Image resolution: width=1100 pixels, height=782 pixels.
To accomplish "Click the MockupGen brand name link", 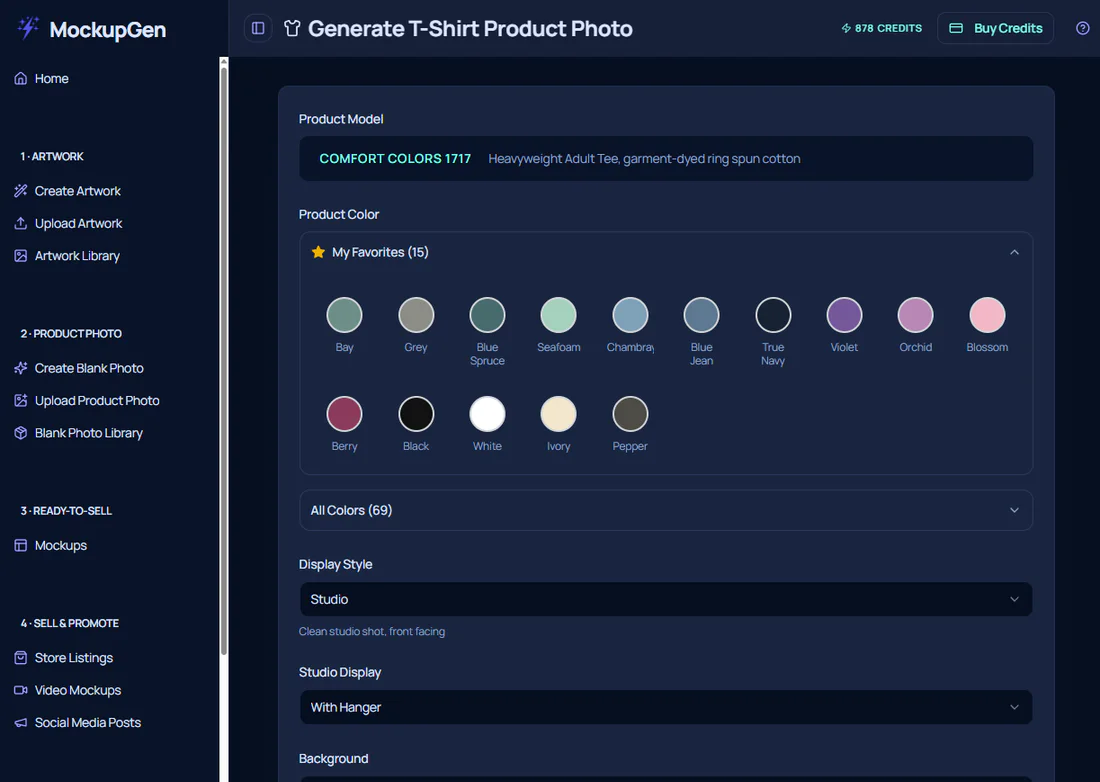I will (108, 29).
